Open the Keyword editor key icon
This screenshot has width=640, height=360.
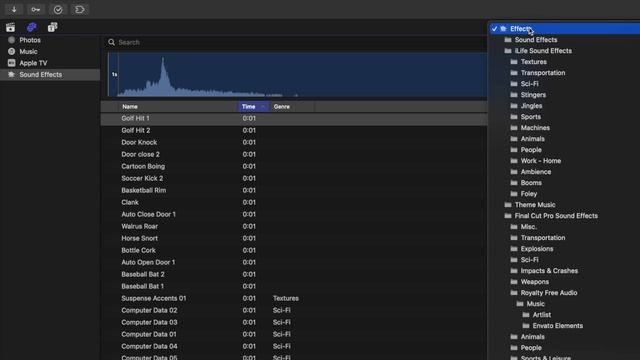pos(36,9)
